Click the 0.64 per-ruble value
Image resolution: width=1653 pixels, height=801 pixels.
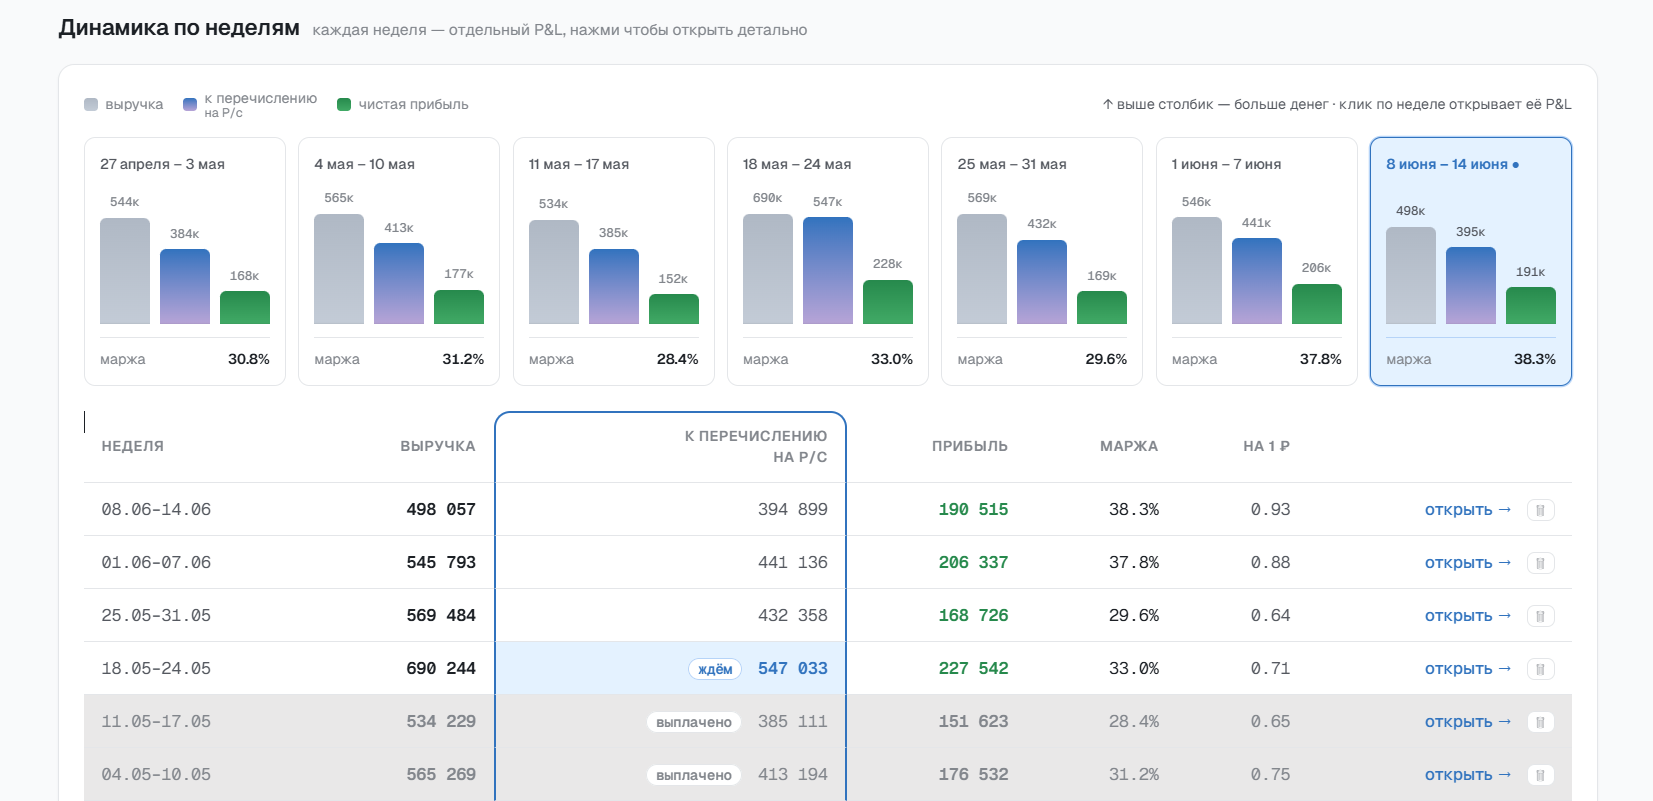(x=1270, y=616)
